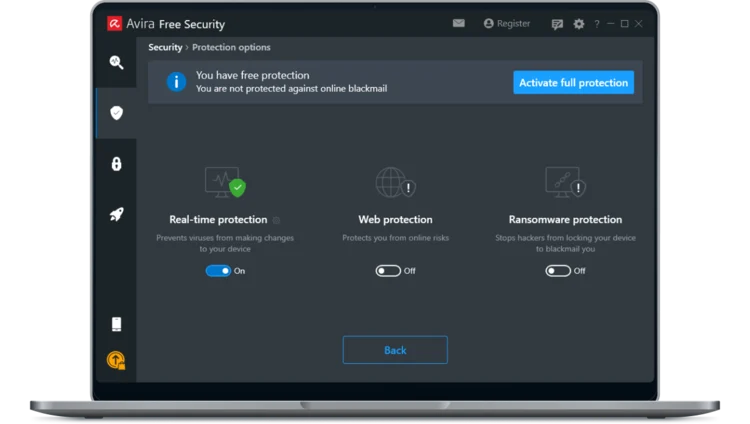This screenshot has width=750, height=424.
Task: Enable the Web protection toggle
Action: coord(388,271)
